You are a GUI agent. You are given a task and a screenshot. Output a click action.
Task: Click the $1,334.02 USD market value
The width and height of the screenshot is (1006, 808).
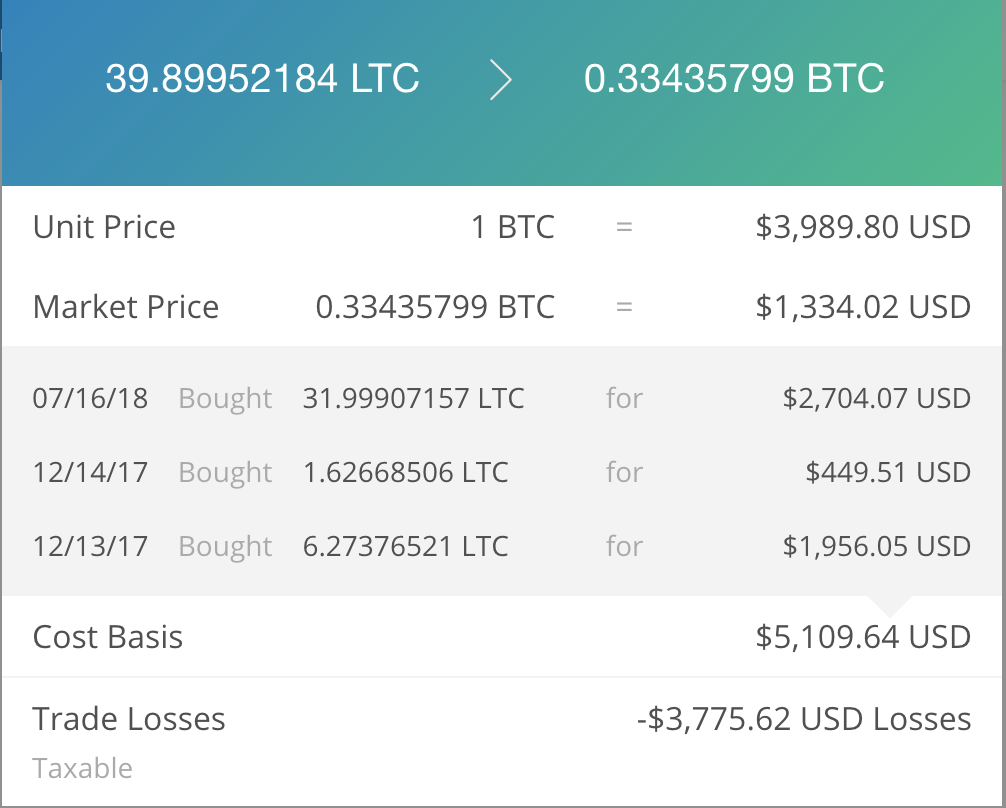point(862,307)
